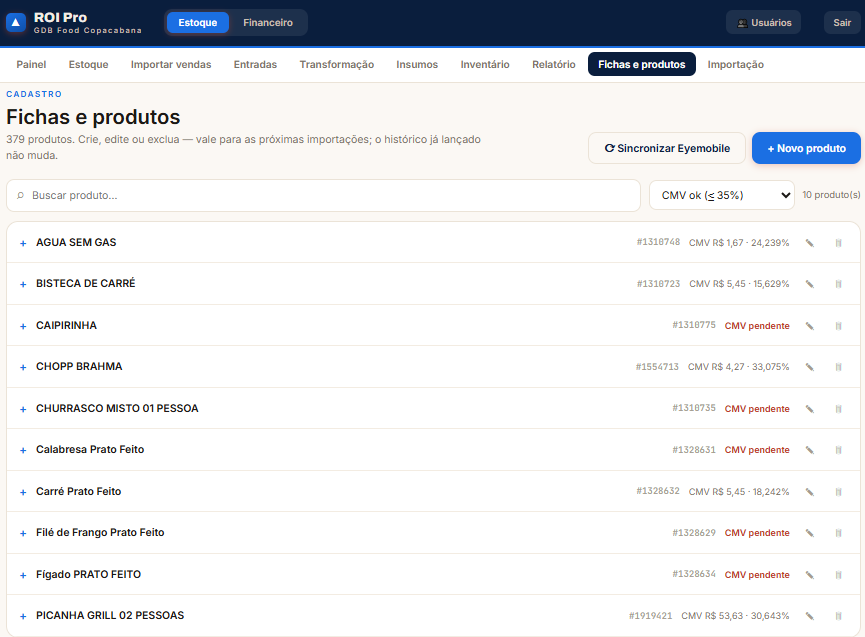Expand the Carré Prato Feito row

click(x=23, y=493)
